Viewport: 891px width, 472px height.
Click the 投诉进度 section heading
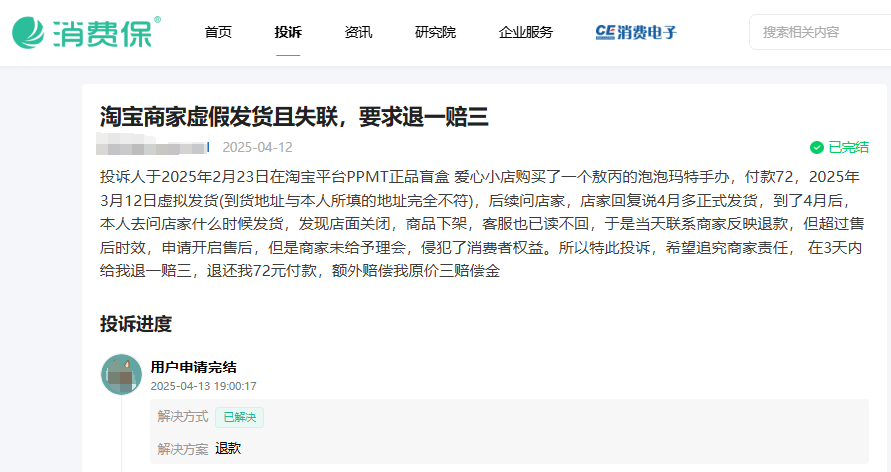coord(136,324)
